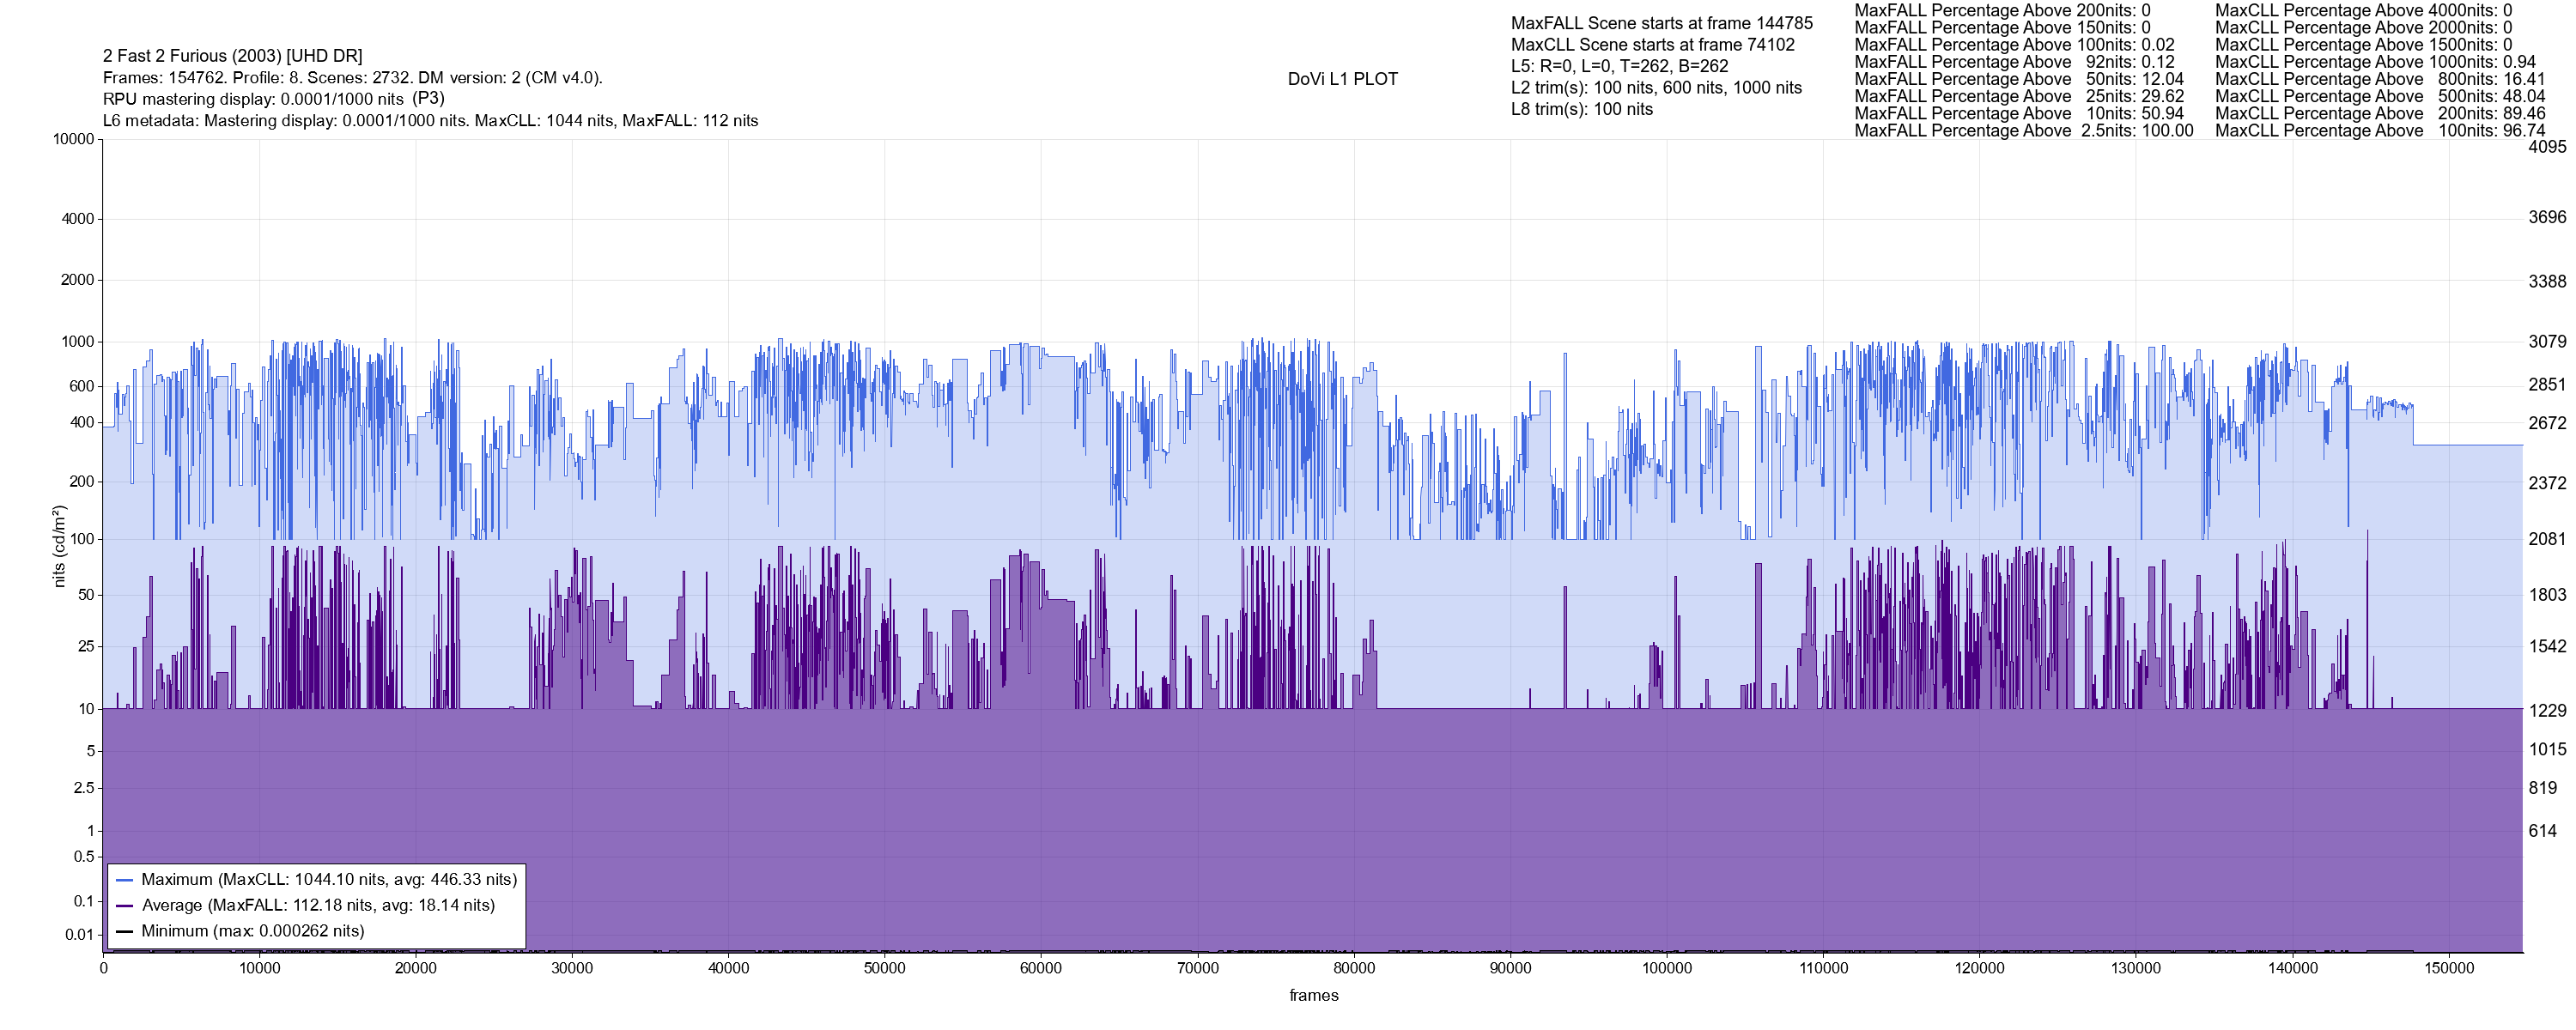Click the DoVi L1 PLOT title
The height and width of the screenshot is (1030, 2576).
[1342, 79]
